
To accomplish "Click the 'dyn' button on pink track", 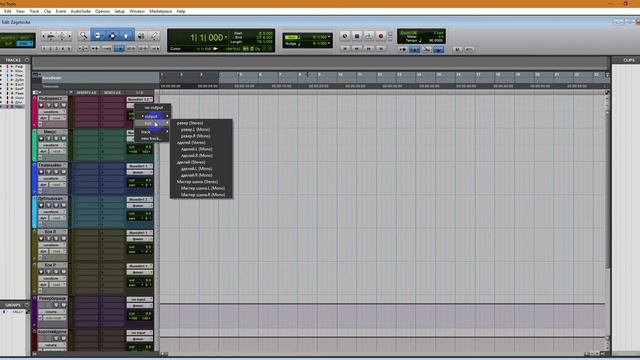I will 43,118.
